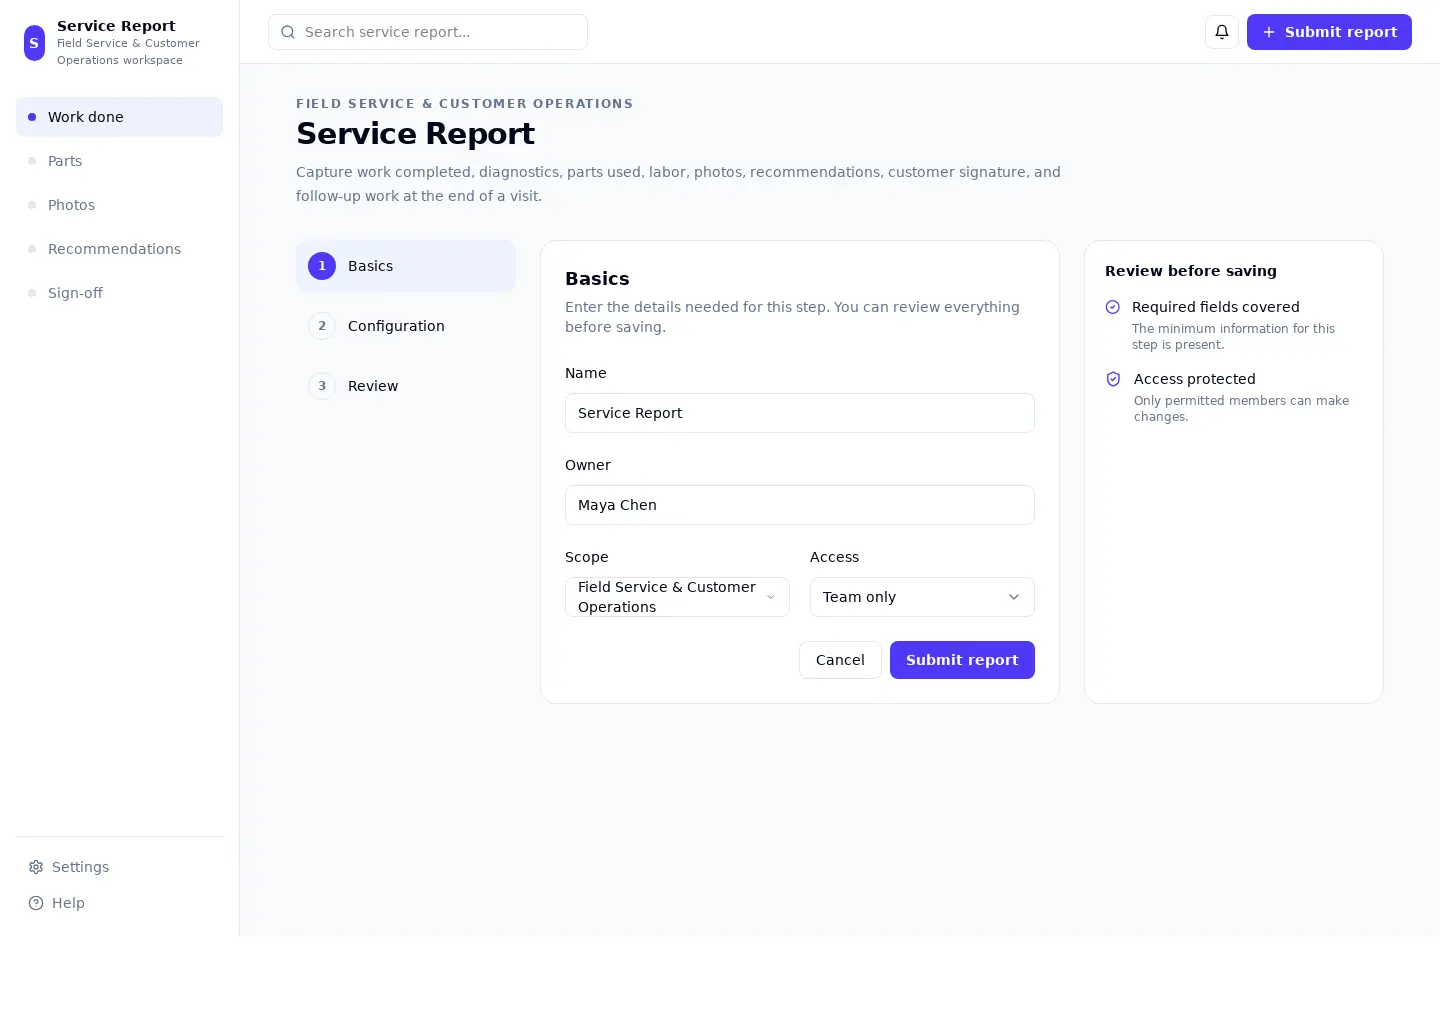Click the Only permitted members can make changes note
The width and height of the screenshot is (1440, 1024).
[1241, 409]
